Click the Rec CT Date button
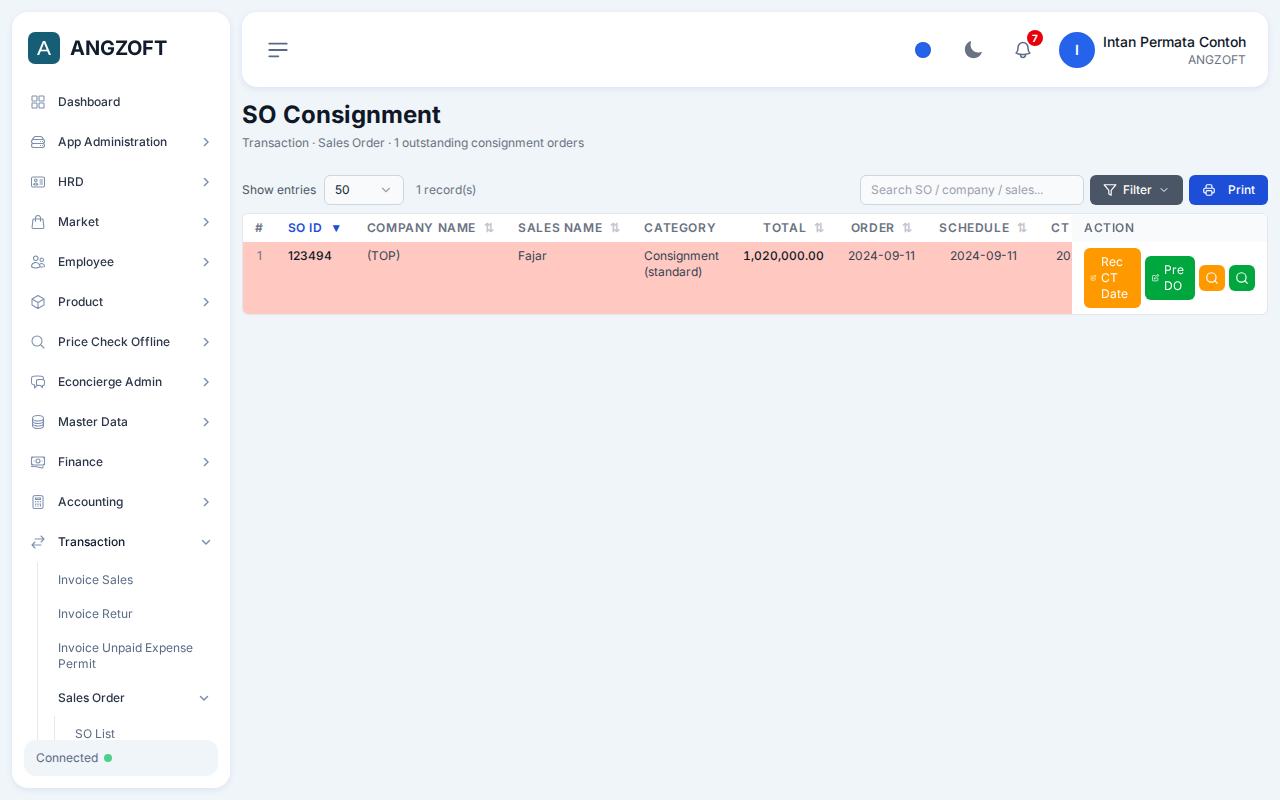 coord(1112,278)
